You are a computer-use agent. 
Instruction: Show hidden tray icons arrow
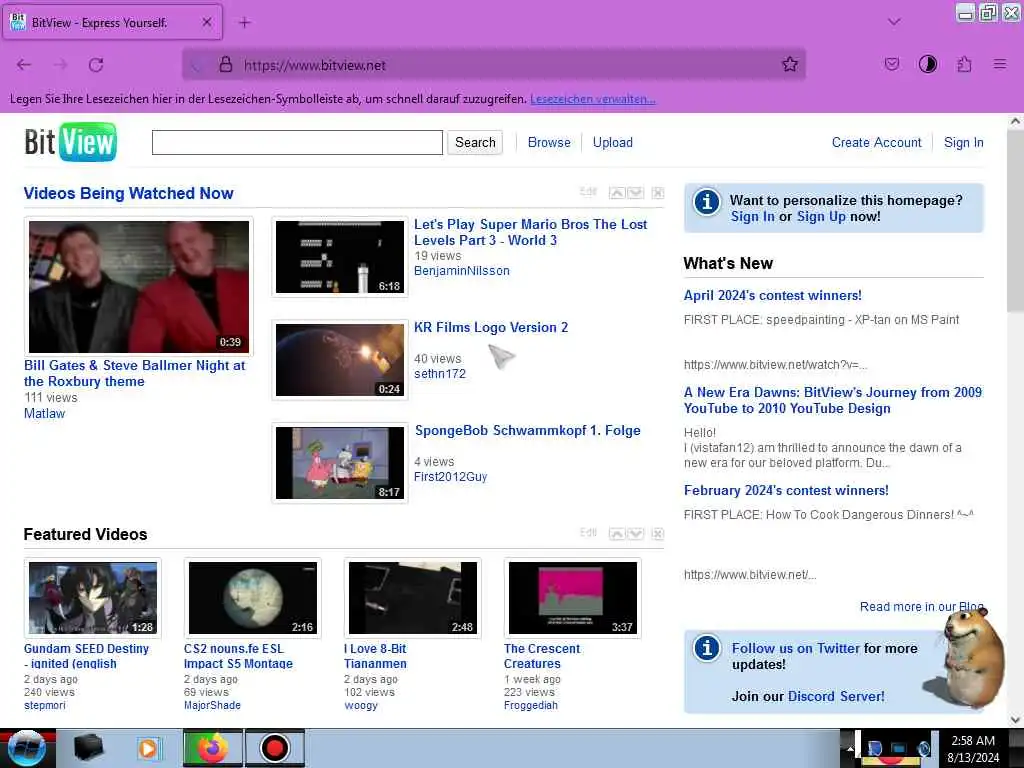click(x=850, y=748)
